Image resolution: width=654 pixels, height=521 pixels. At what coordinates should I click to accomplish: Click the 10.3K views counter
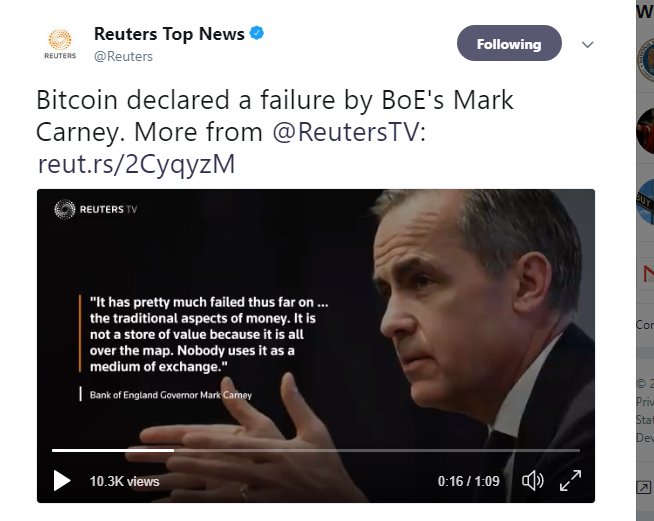124,481
